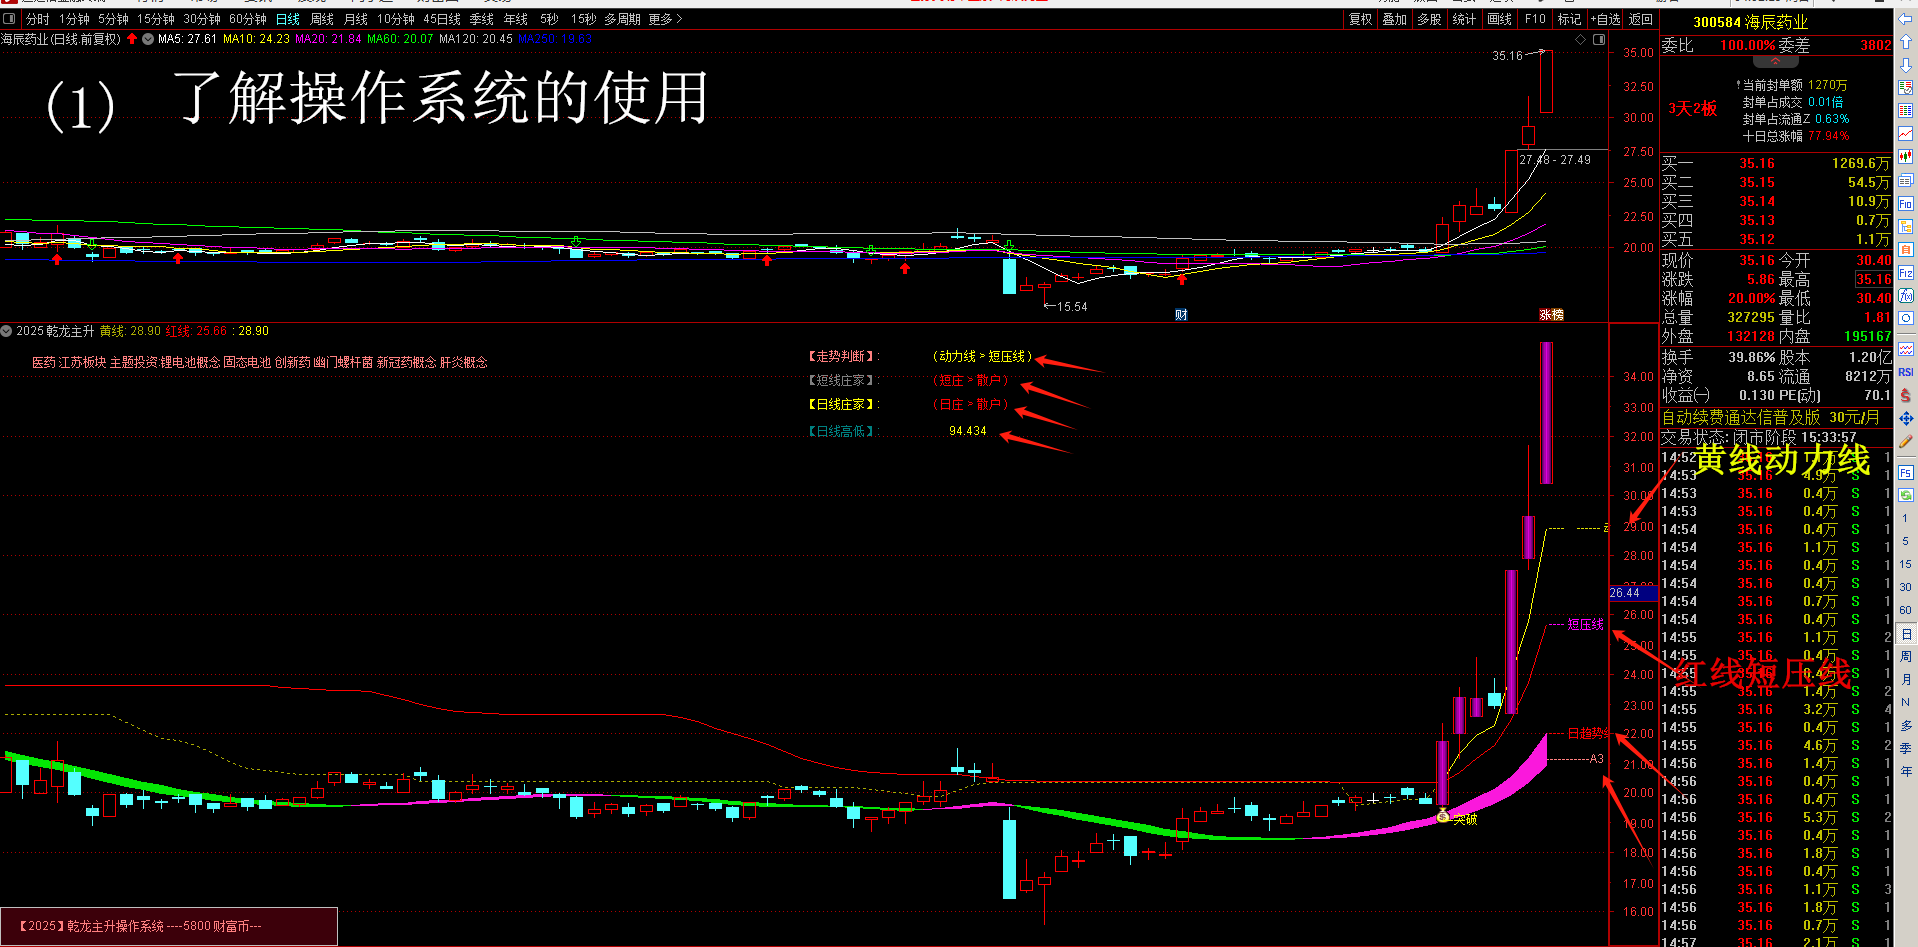Click the 画线 draw line button
The image size is (1918, 947).
click(x=1500, y=19)
